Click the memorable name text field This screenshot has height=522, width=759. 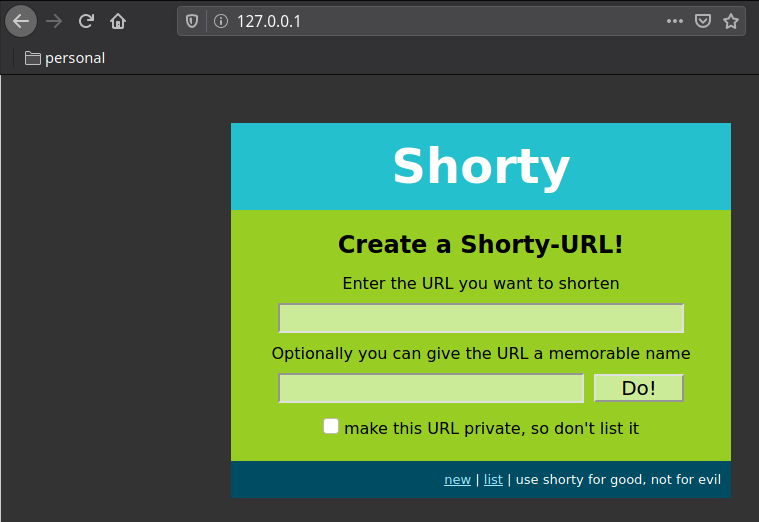coord(430,388)
